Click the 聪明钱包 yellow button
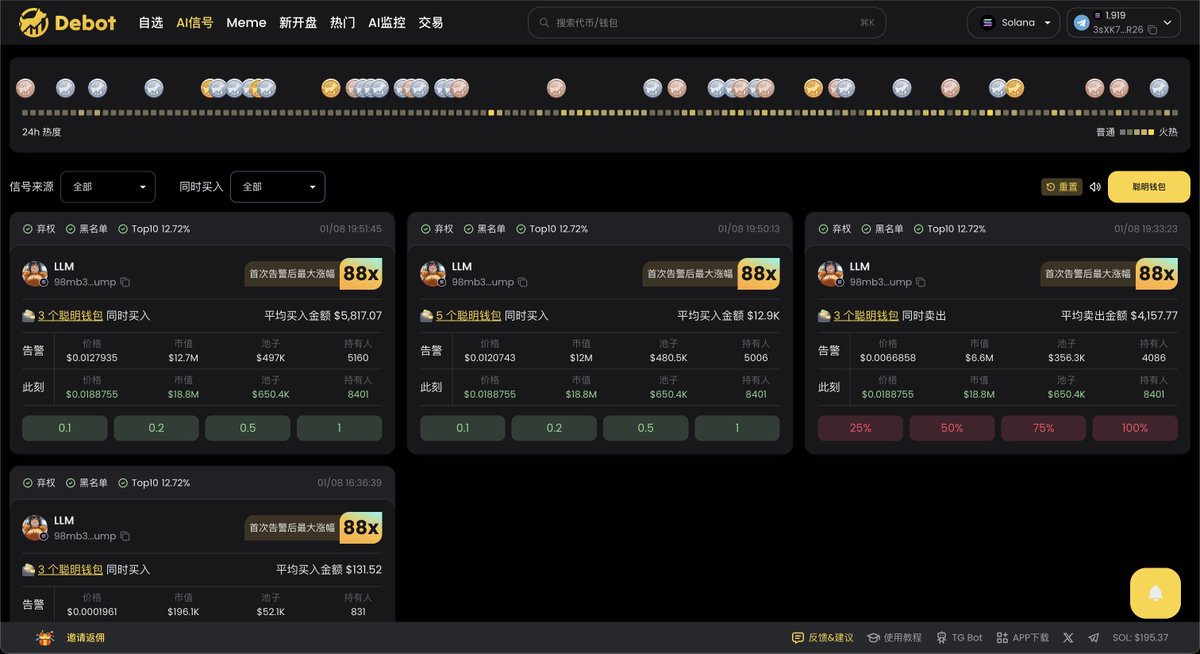Image resolution: width=1200 pixels, height=654 pixels. tap(1149, 187)
